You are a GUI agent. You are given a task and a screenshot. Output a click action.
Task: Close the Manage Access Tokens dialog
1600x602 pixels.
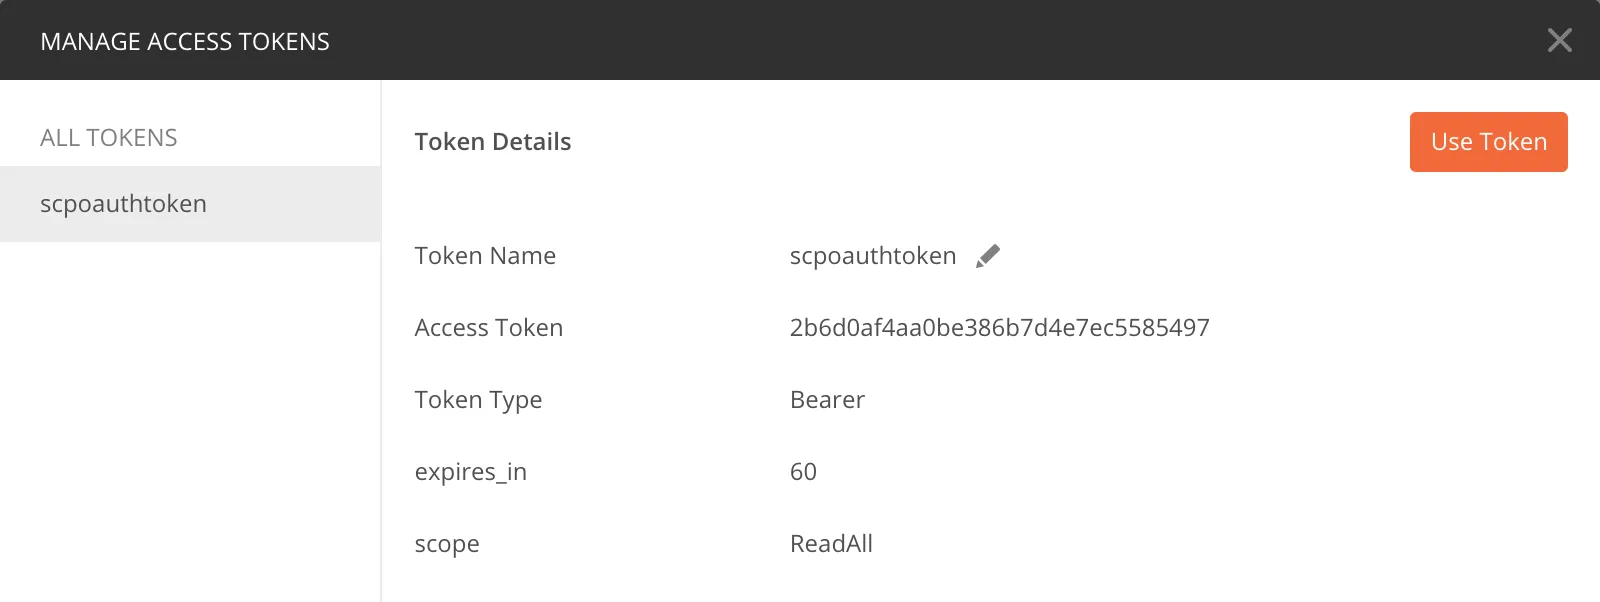click(1559, 40)
